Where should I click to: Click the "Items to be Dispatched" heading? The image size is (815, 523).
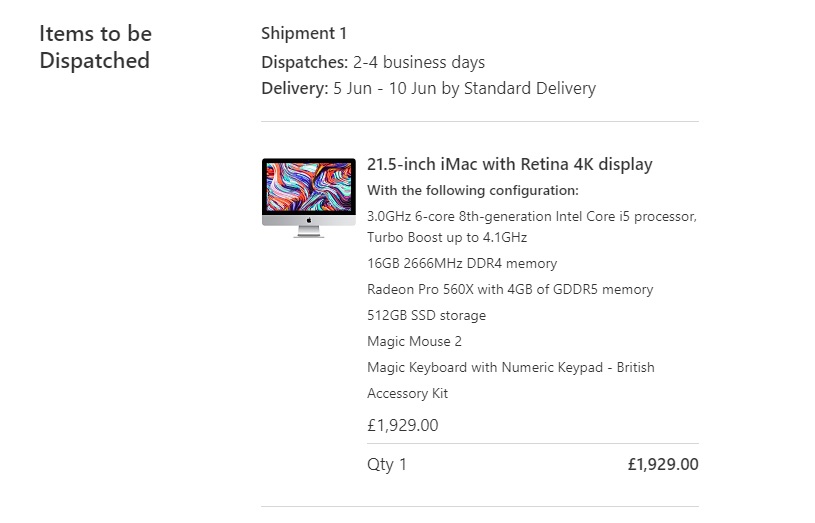click(95, 47)
